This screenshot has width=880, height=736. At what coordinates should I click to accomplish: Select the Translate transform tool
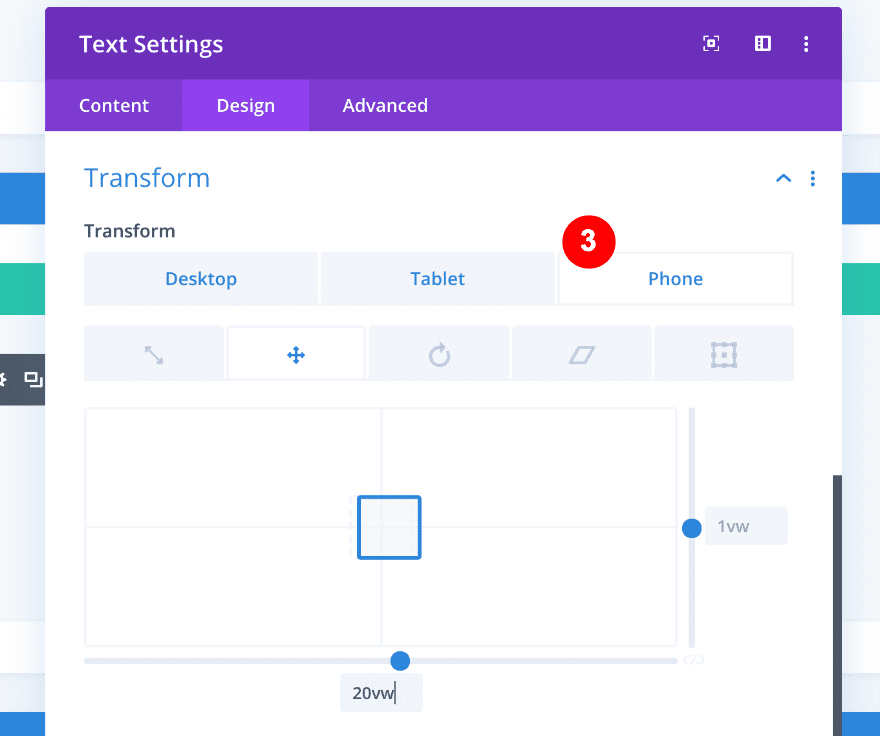[x=296, y=353]
